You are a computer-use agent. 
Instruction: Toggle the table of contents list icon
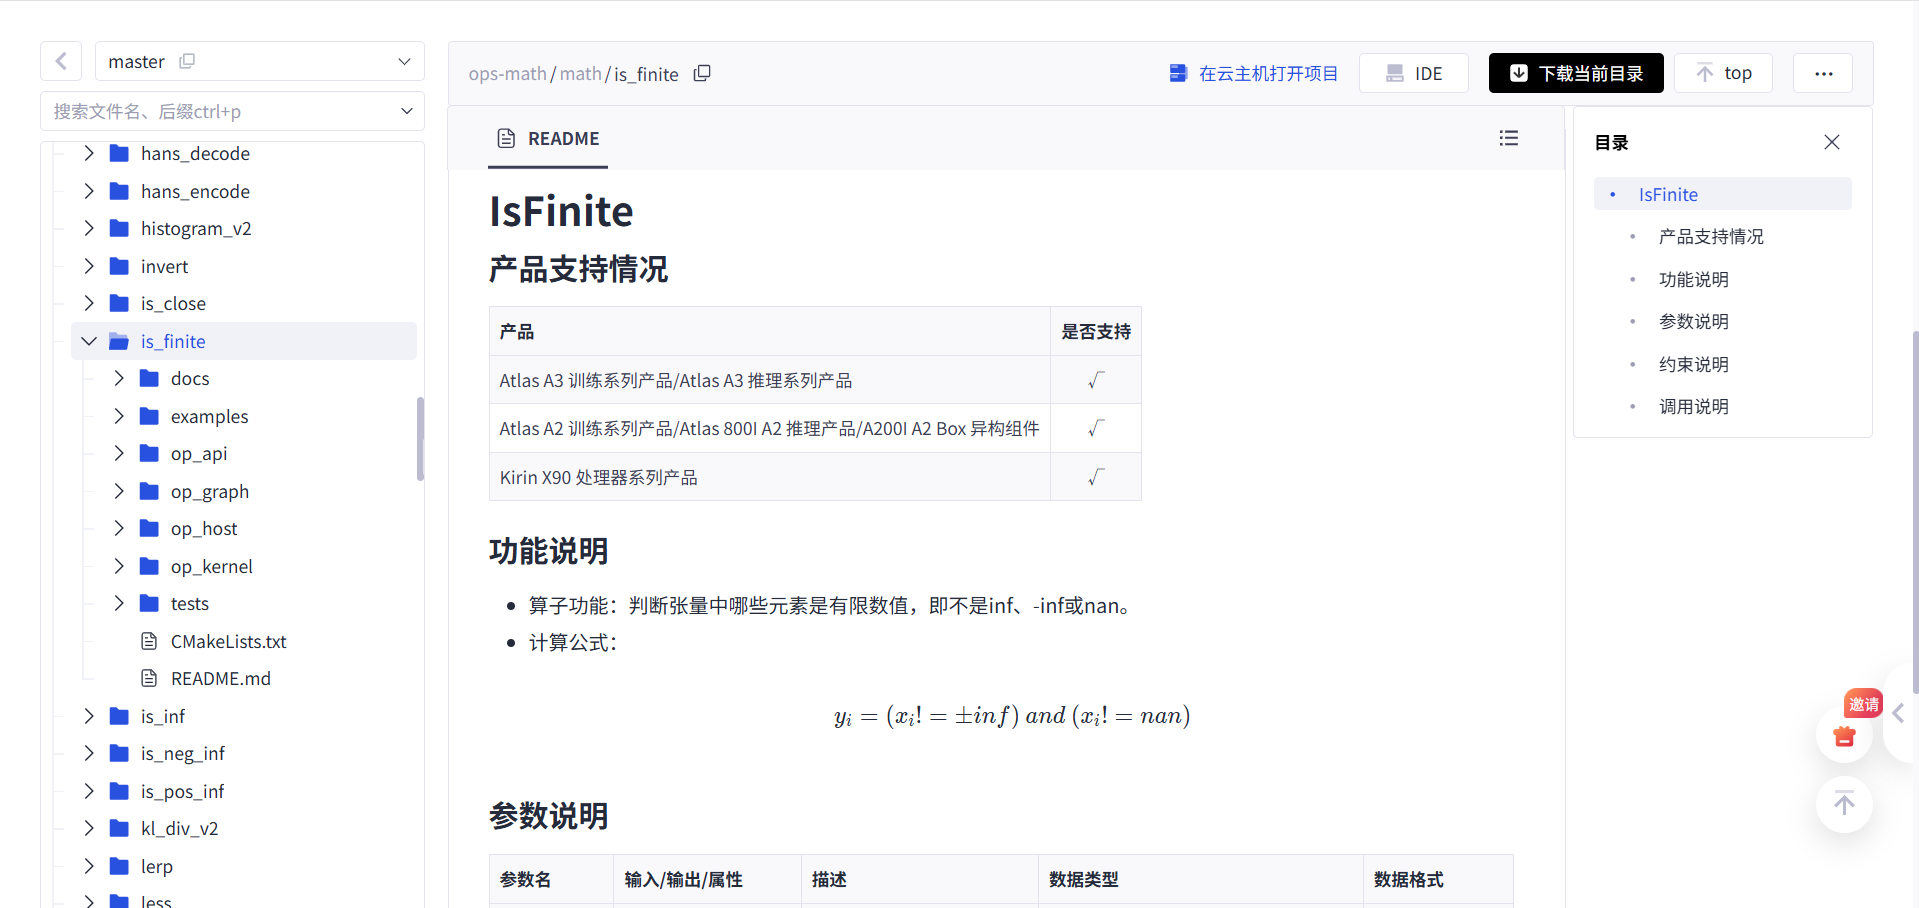point(1509,138)
